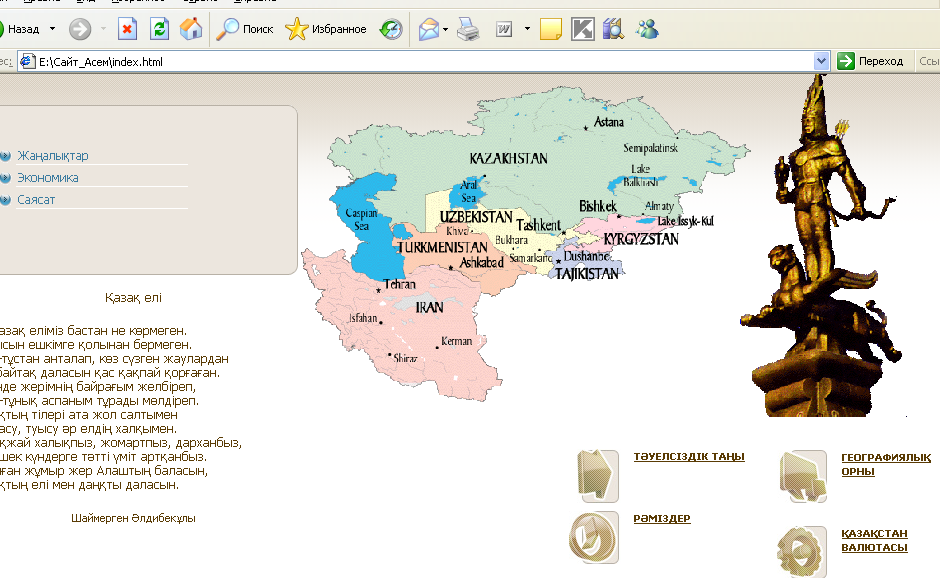The image size is (940, 578).
Task: Expand the address bar dropdown arrow
Action: coord(821,61)
